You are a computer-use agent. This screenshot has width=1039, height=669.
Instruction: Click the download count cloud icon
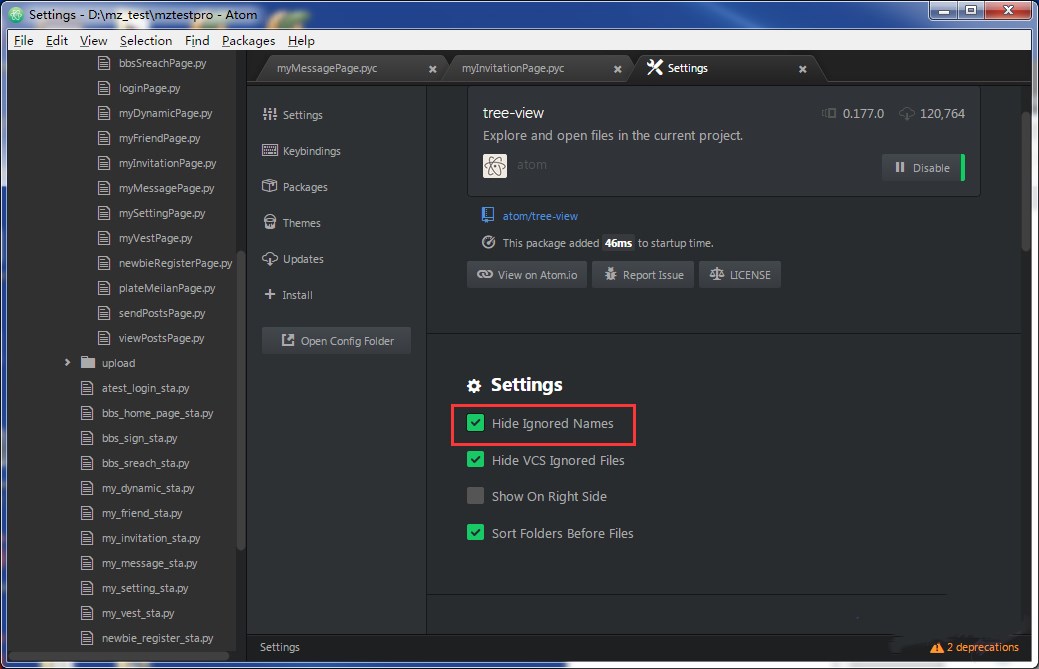tap(906, 113)
